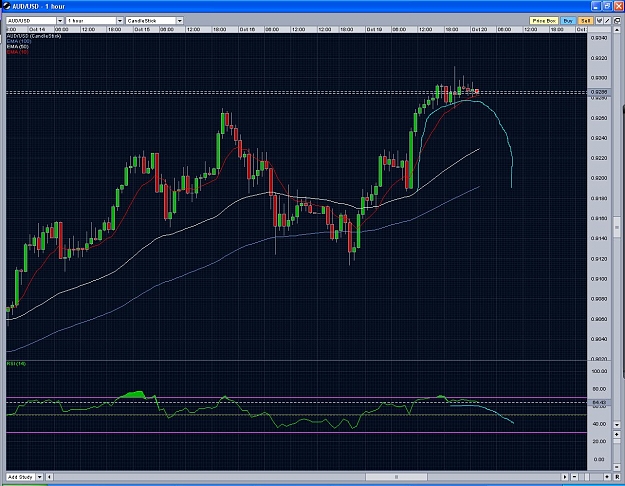
Task: Click the 0.9100 price axis label
Action: click(x=599, y=279)
